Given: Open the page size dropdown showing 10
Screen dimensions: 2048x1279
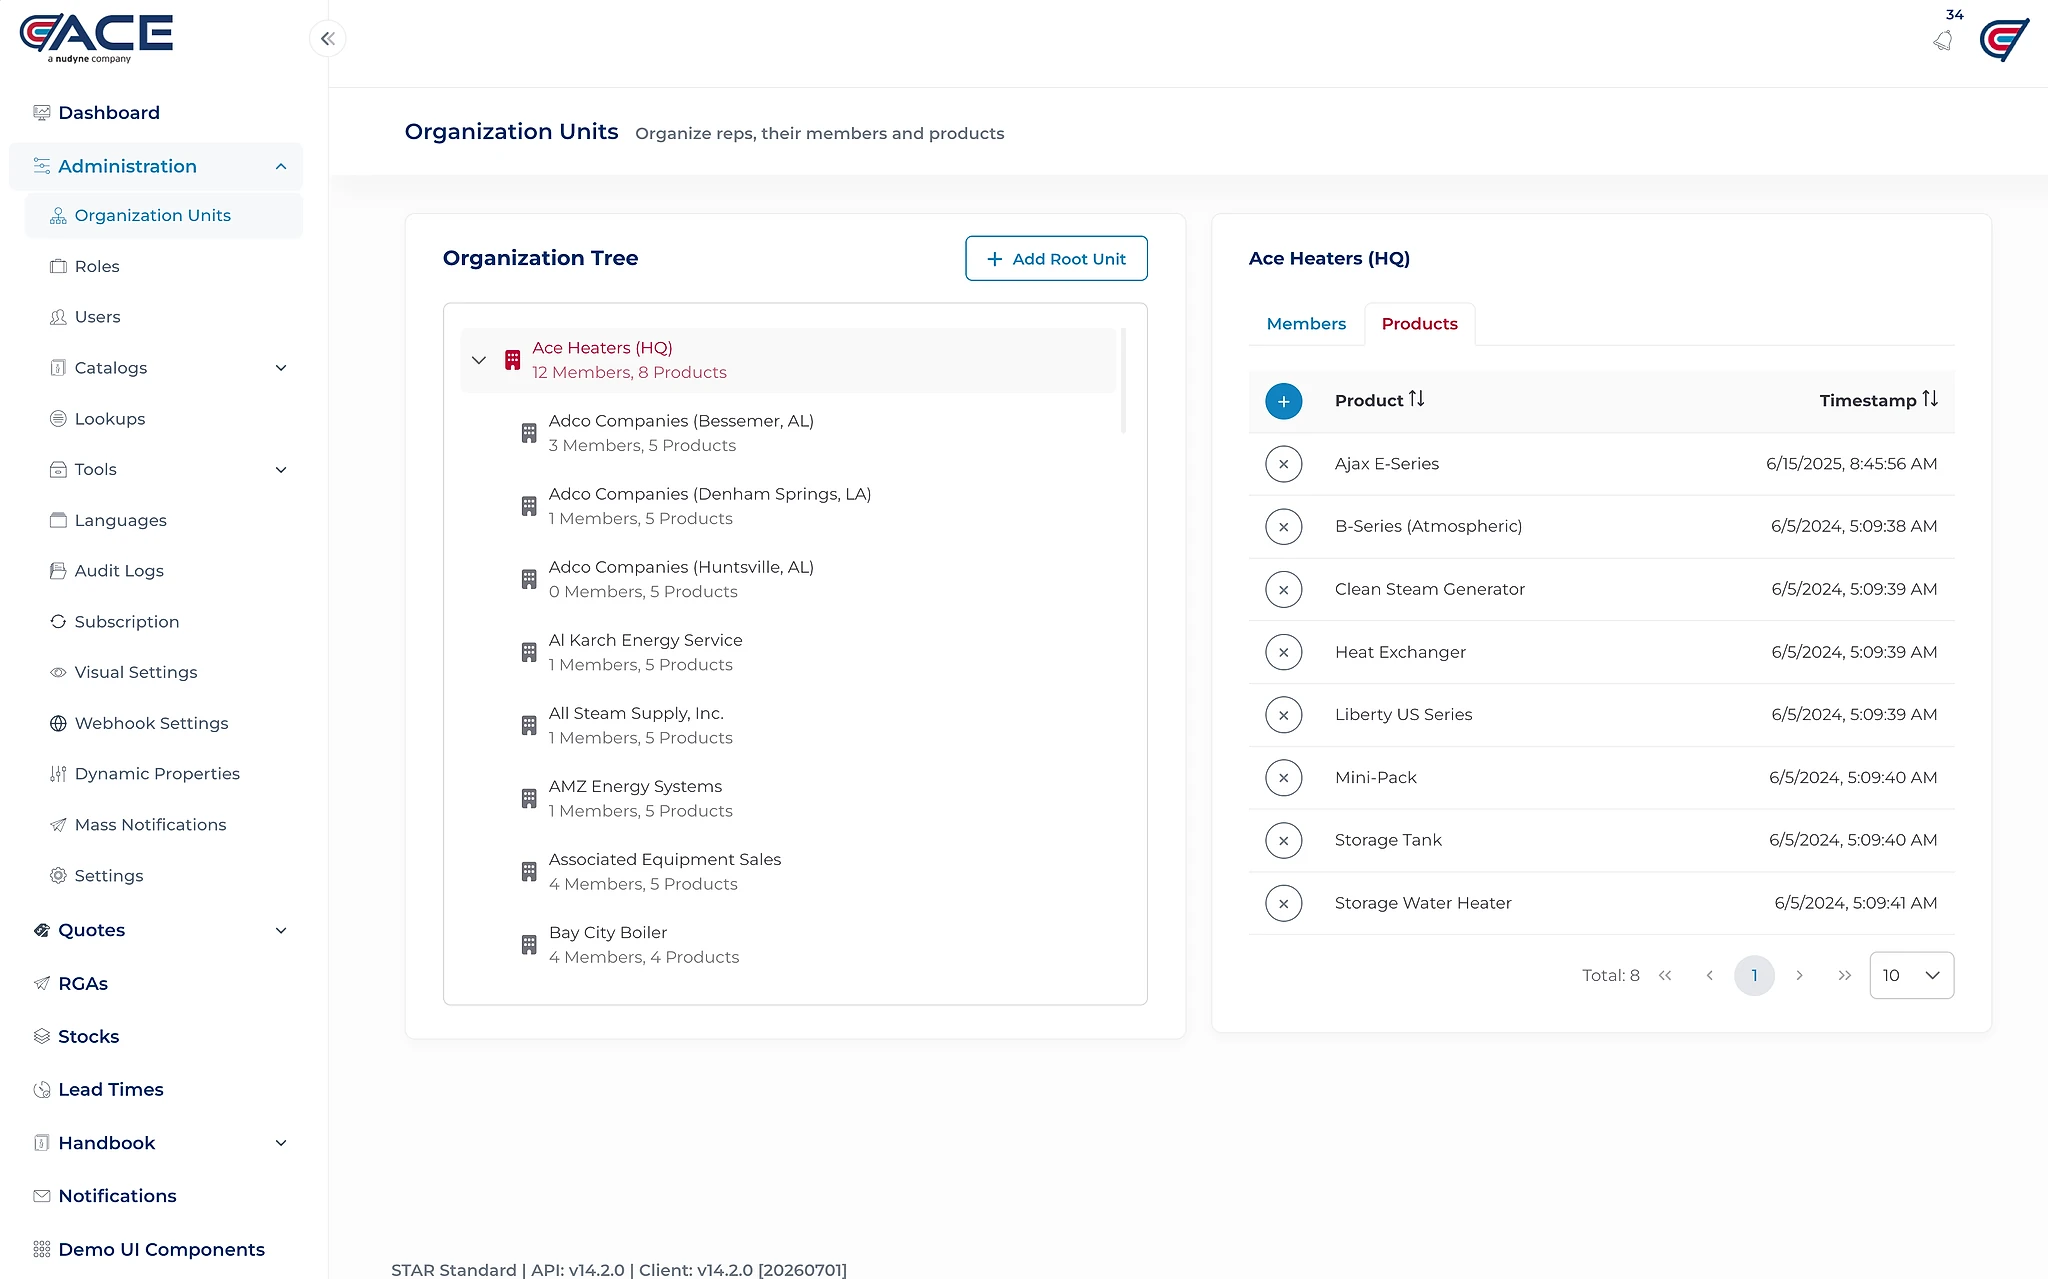Looking at the screenshot, I should (x=1911, y=975).
